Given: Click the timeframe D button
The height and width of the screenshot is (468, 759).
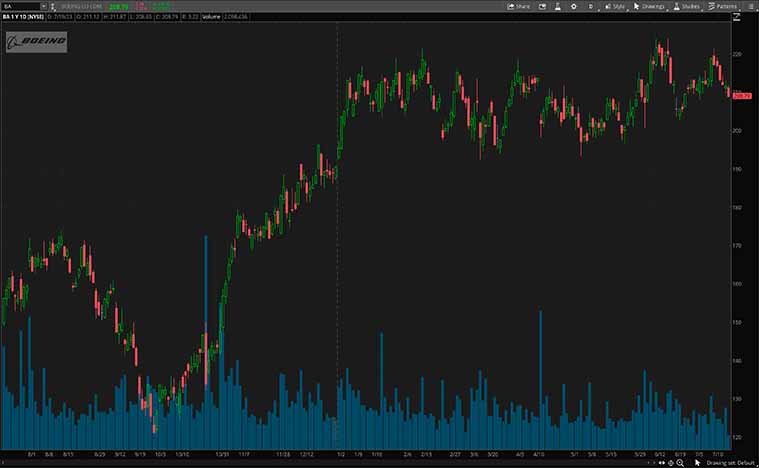Looking at the screenshot, I should 591,6.
